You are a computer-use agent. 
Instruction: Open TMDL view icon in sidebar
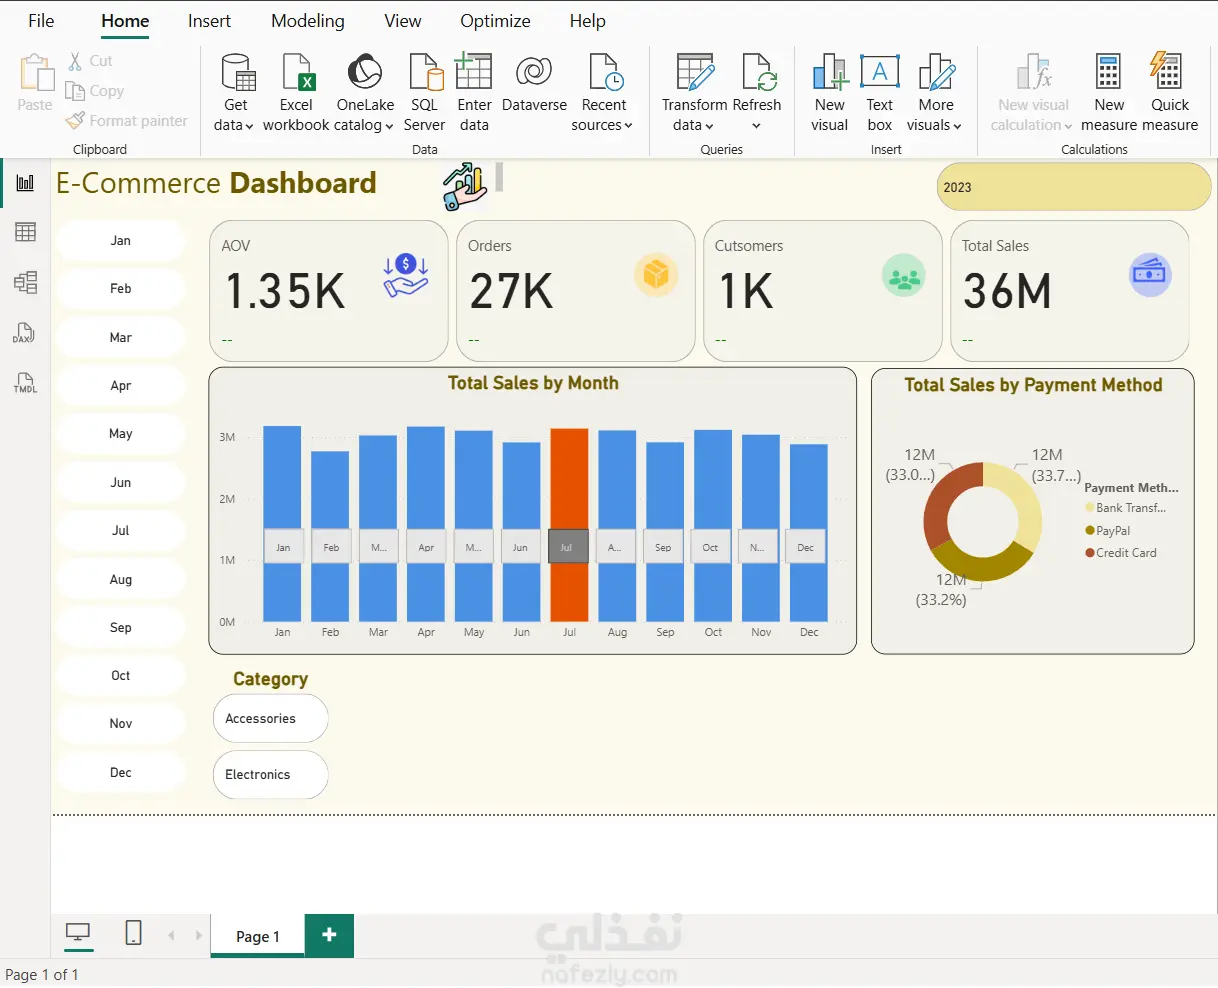point(25,383)
